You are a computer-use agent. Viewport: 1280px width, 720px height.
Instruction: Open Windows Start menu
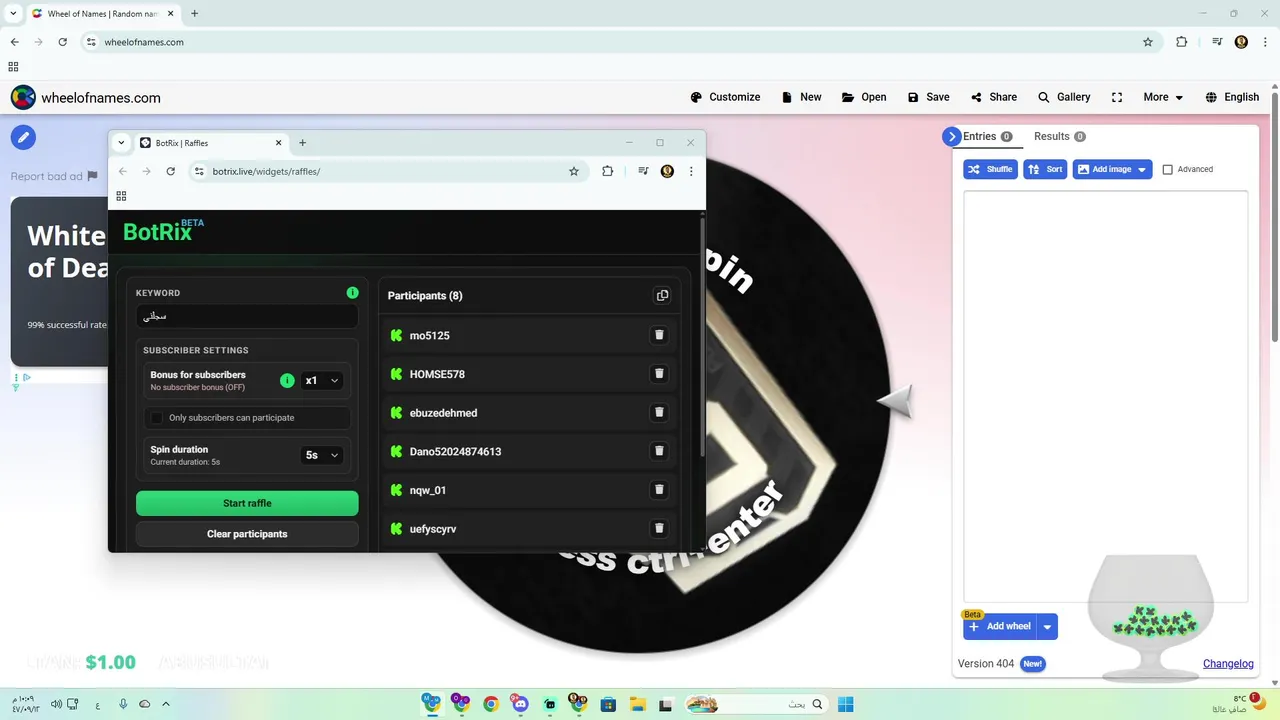pyautogui.click(x=845, y=704)
